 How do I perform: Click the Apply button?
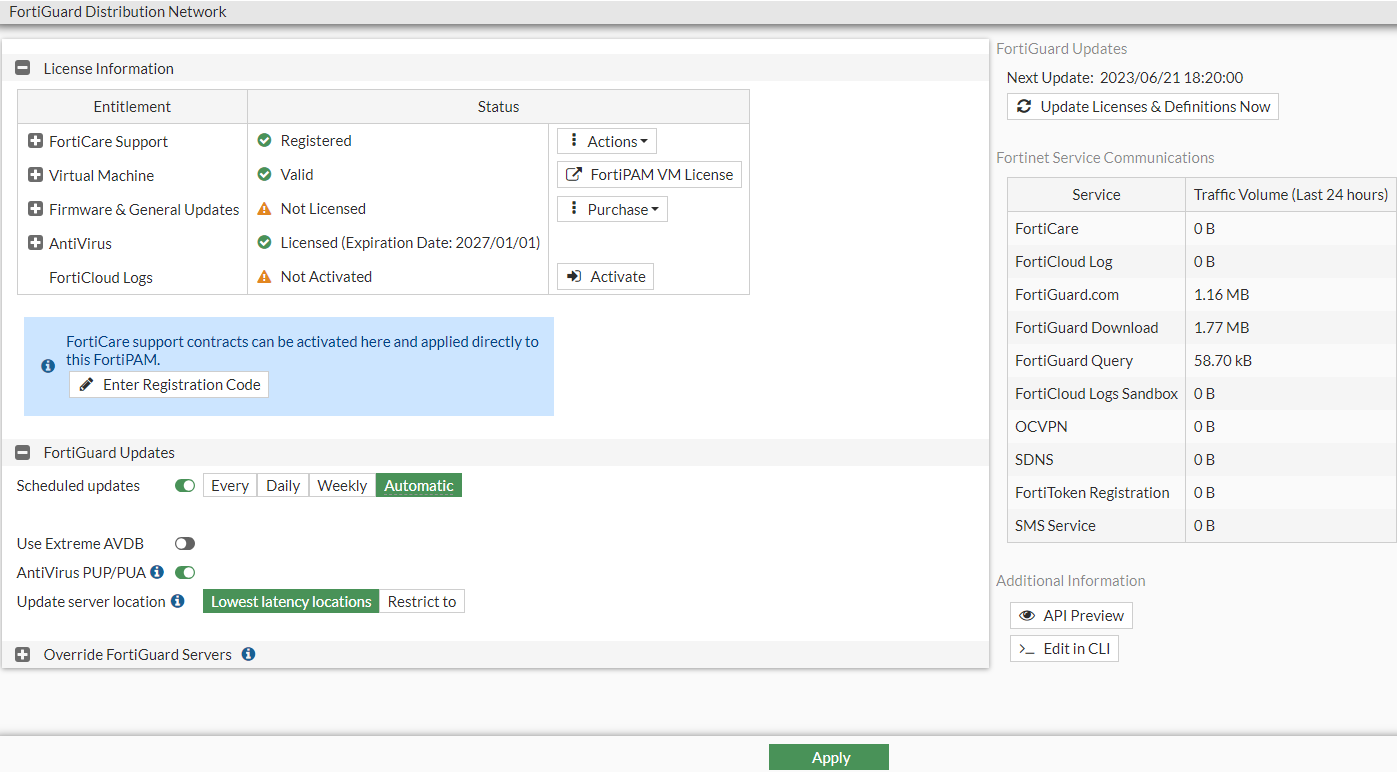828,757
